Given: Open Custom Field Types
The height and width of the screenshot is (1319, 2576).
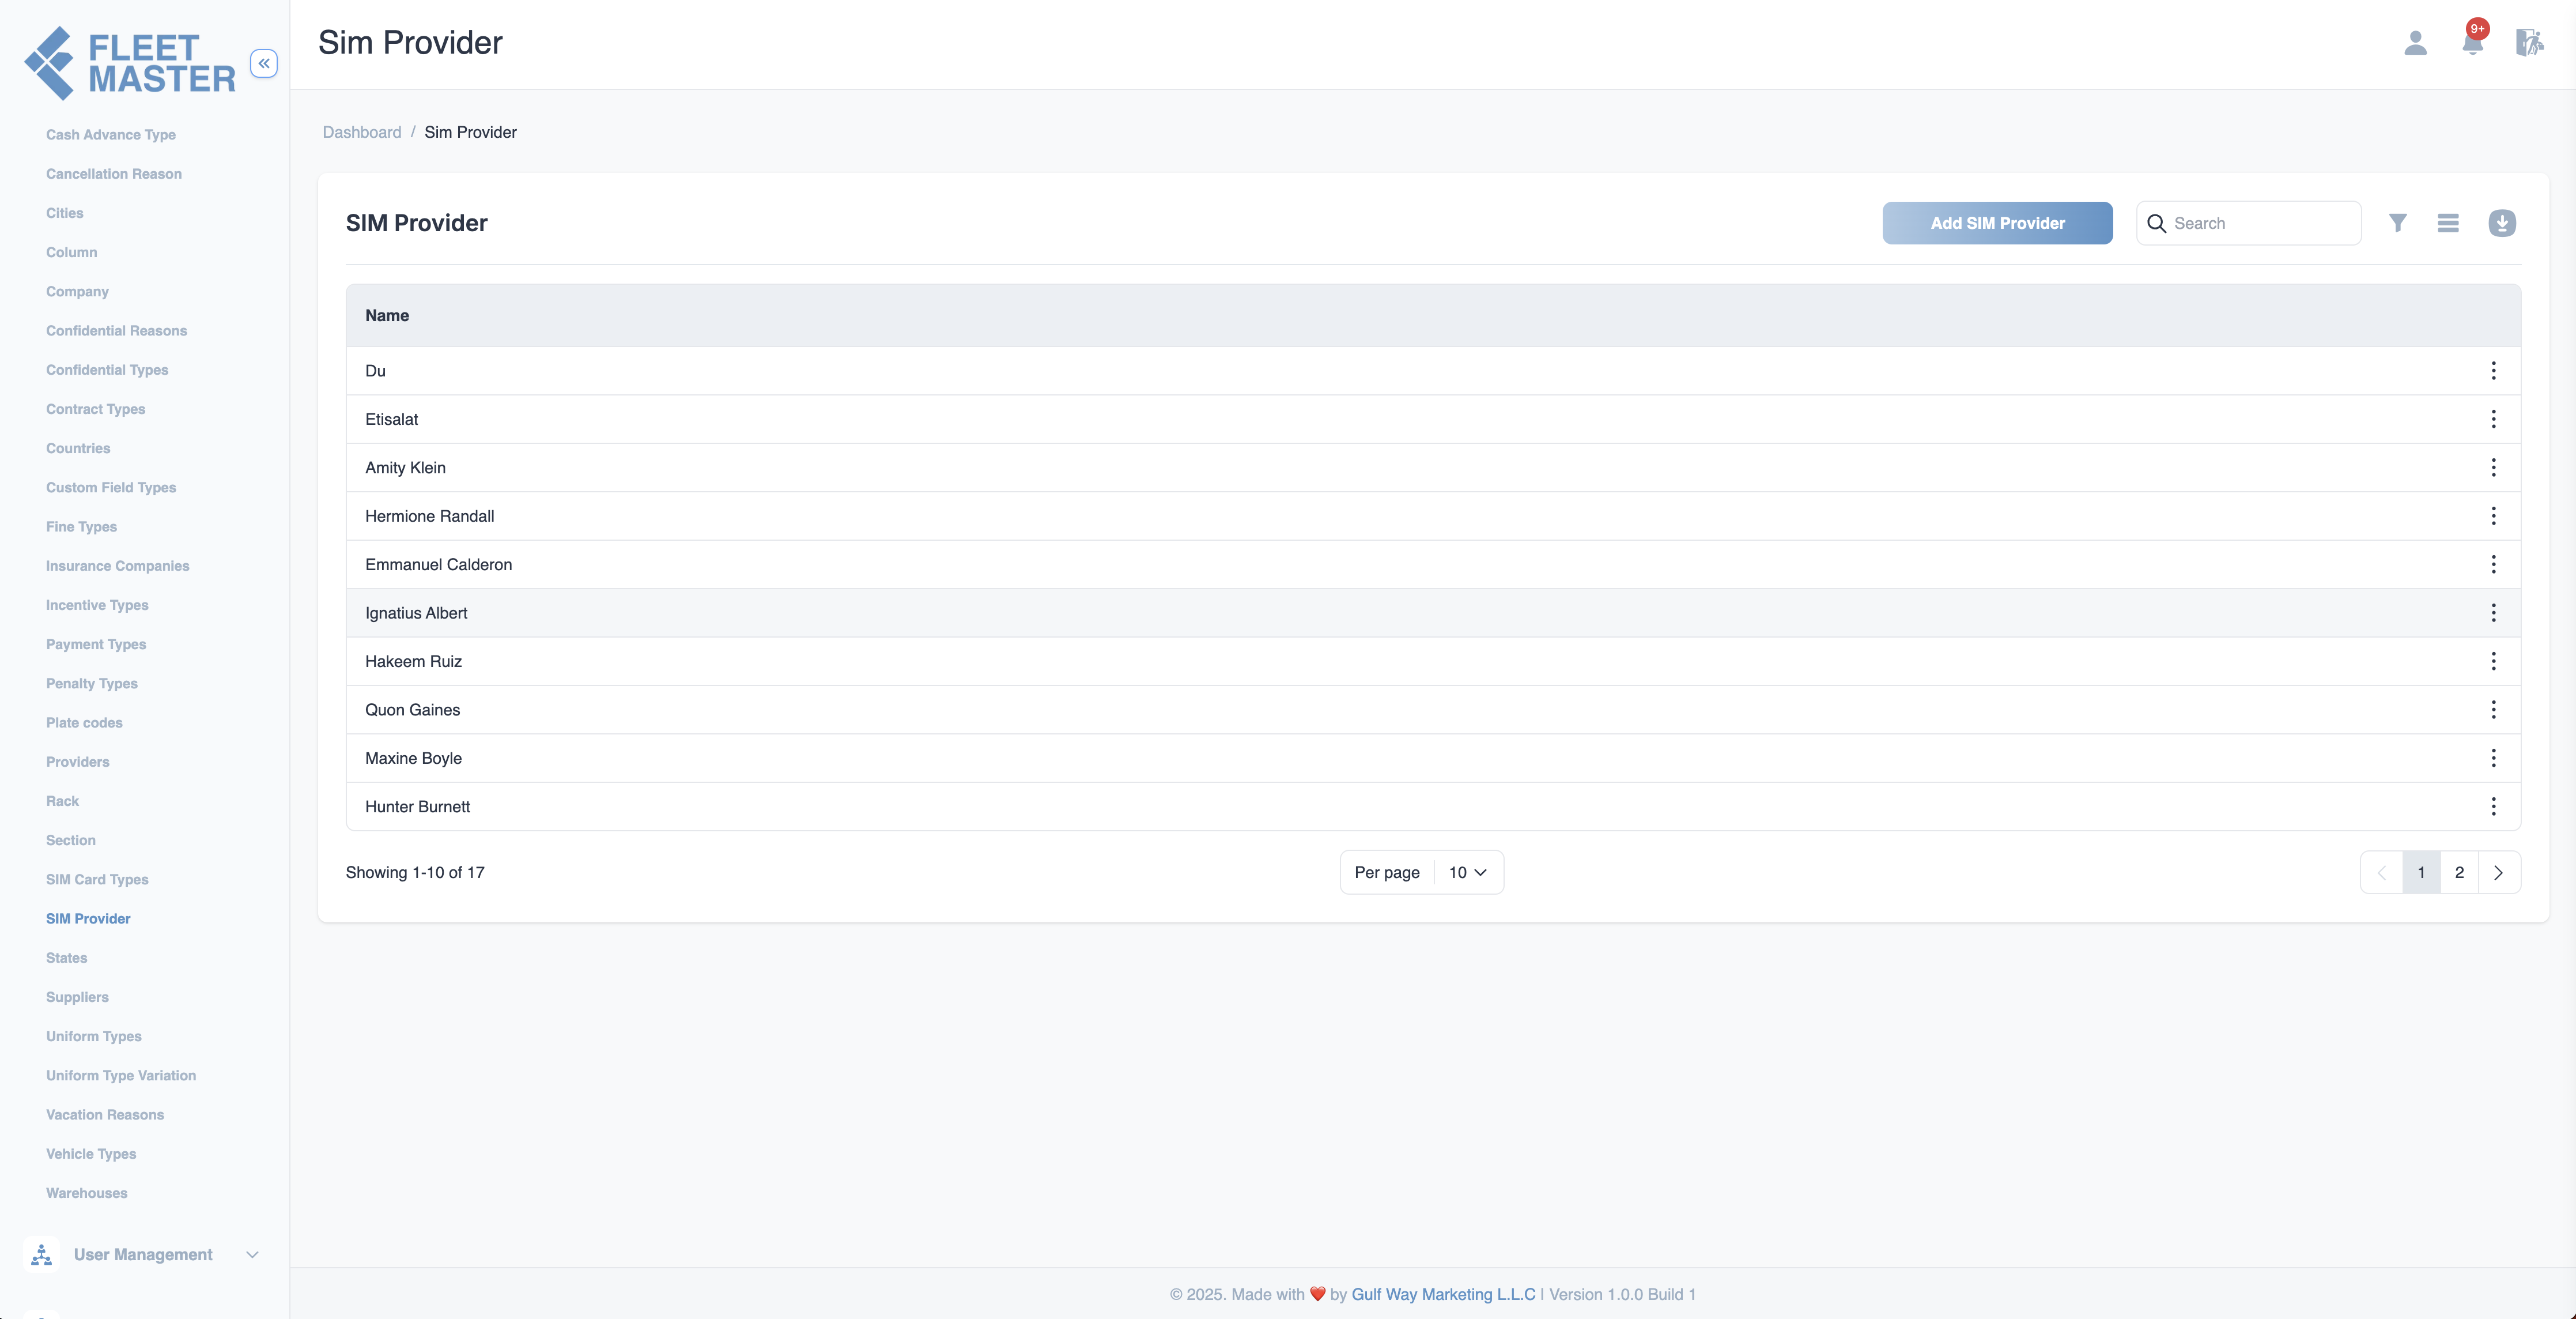Looking at the screenshot, I should (x=111, y=488).
